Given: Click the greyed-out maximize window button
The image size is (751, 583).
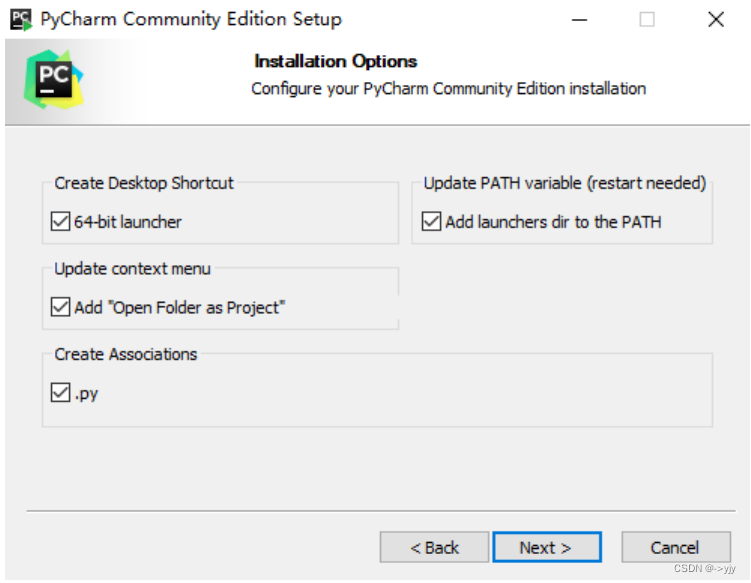Looking at the screenshot, I should [647, 20].
